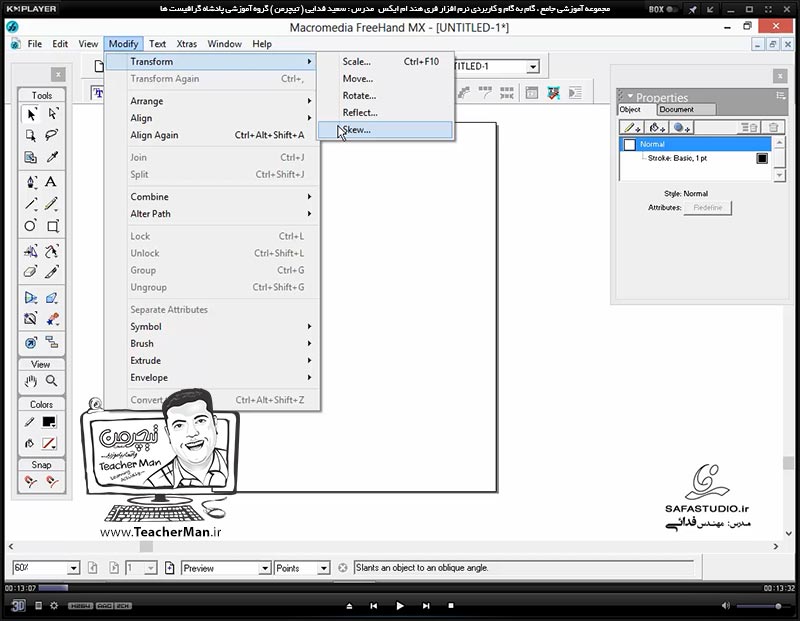
Task: Select the Trace tool
Action: (31, 319)
